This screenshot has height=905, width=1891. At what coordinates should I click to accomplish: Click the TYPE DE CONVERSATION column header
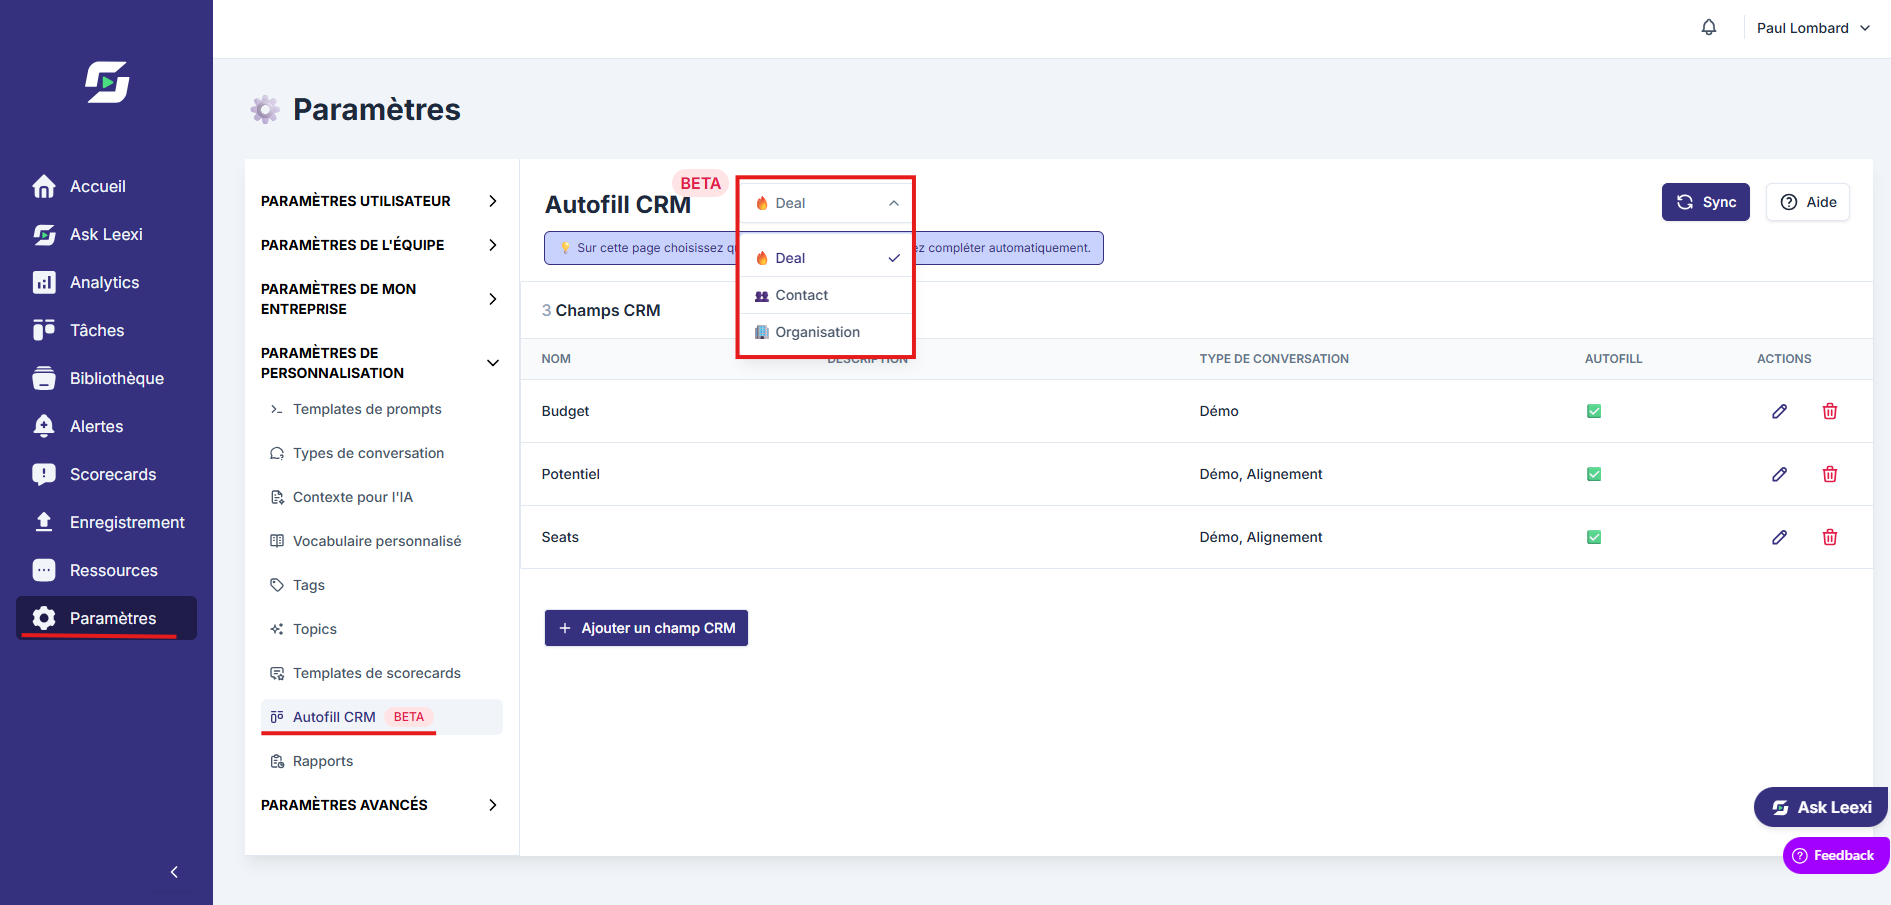(1274, 359)
